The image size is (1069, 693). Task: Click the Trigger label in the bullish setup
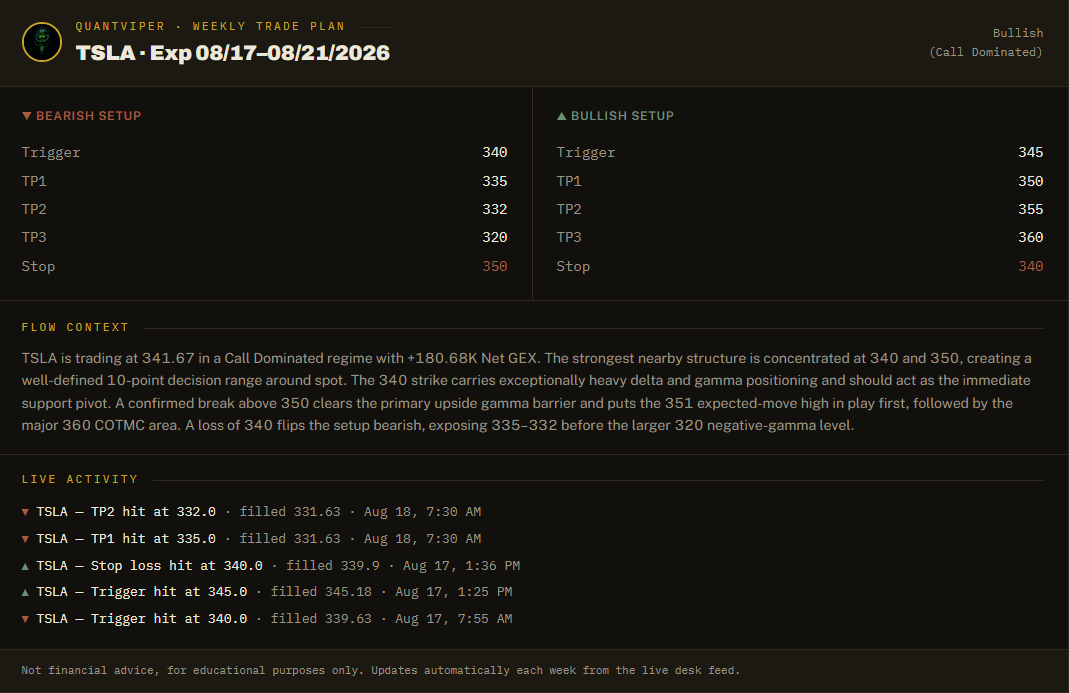tap(586, 153)
